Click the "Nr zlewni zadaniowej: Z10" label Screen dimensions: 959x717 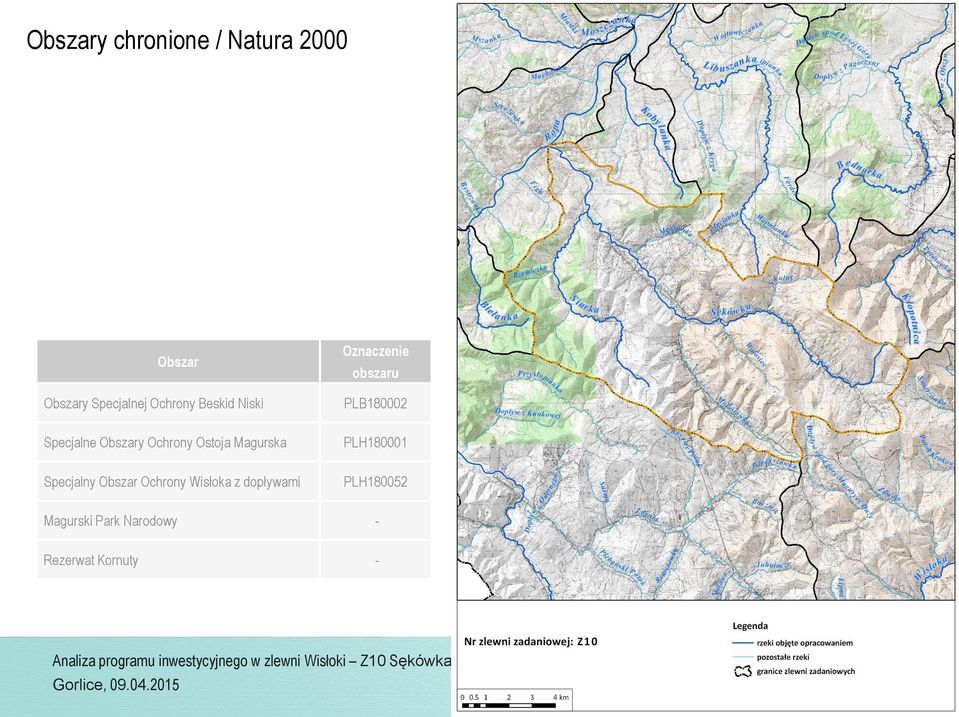[531, 642]
